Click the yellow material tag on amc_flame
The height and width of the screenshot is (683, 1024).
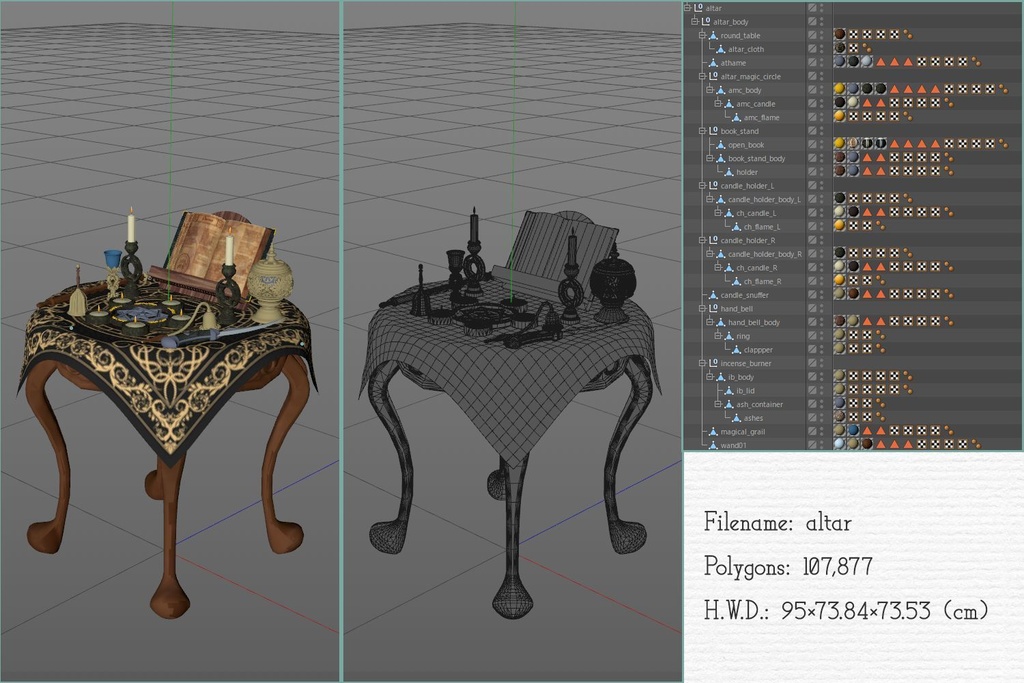point(840,116)
